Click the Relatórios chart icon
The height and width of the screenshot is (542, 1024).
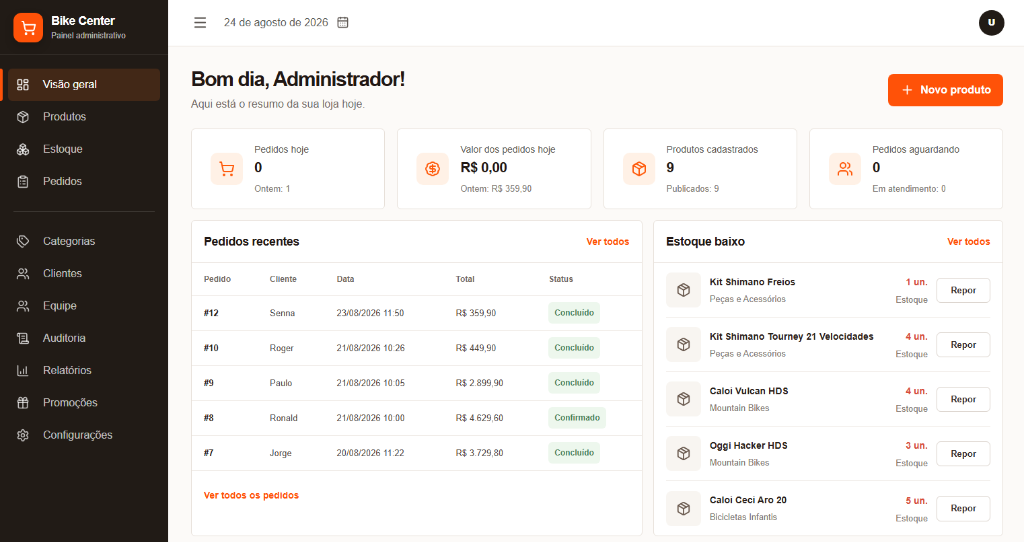click(x=23, y=370)
